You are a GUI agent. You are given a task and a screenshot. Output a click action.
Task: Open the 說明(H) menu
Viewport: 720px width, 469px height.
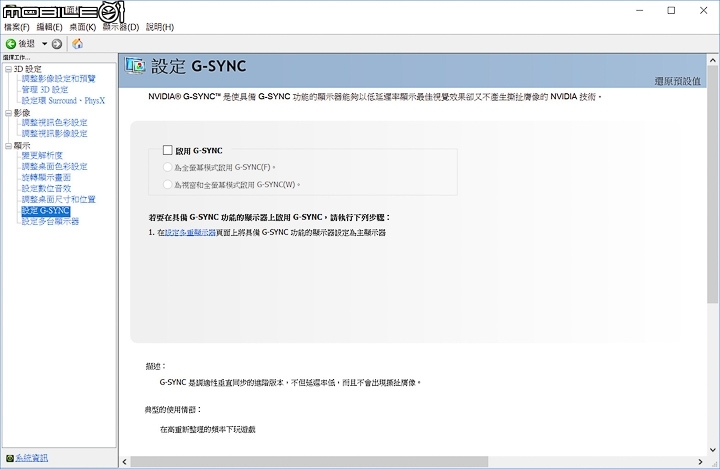tap(160, 27)
